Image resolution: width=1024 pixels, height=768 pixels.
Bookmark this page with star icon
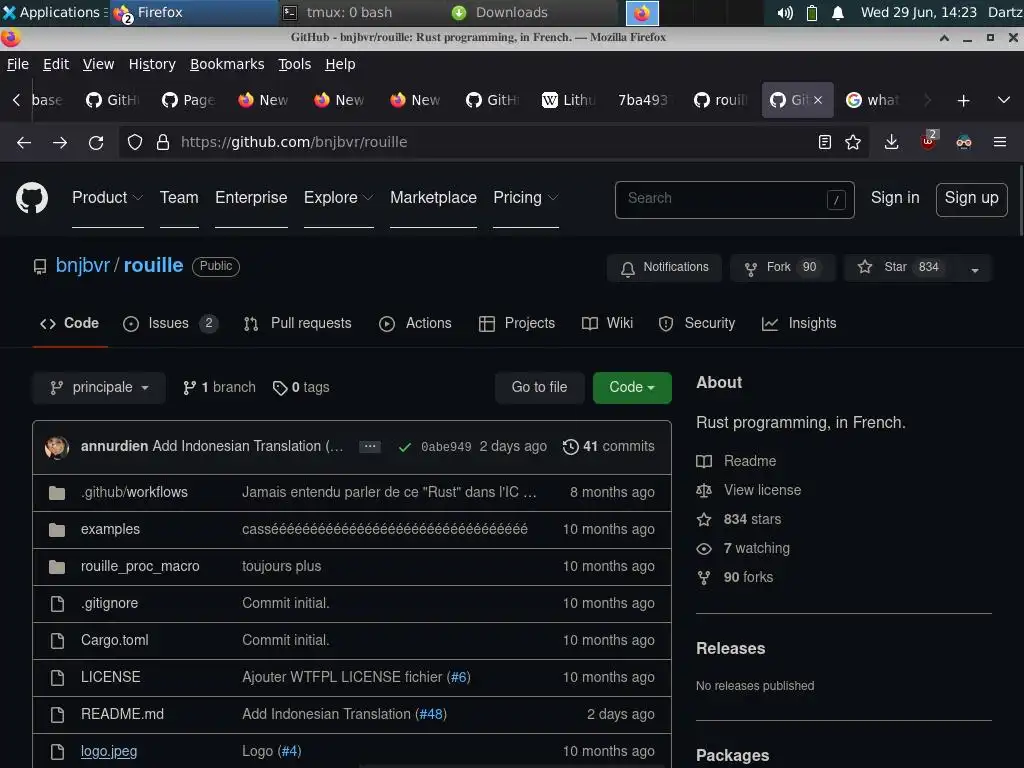coord(853,142)
